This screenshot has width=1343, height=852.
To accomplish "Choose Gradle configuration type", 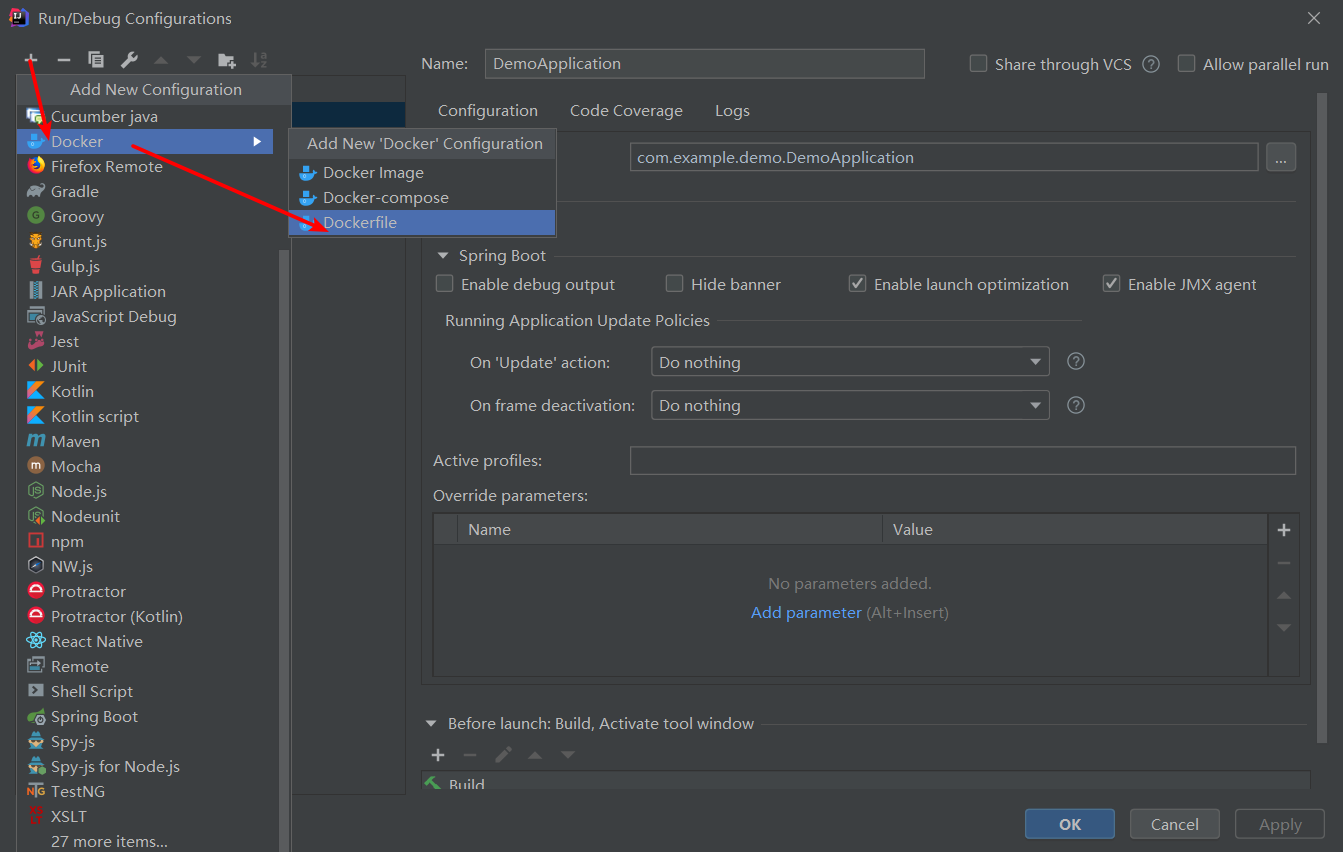I will tap(145, 191).
